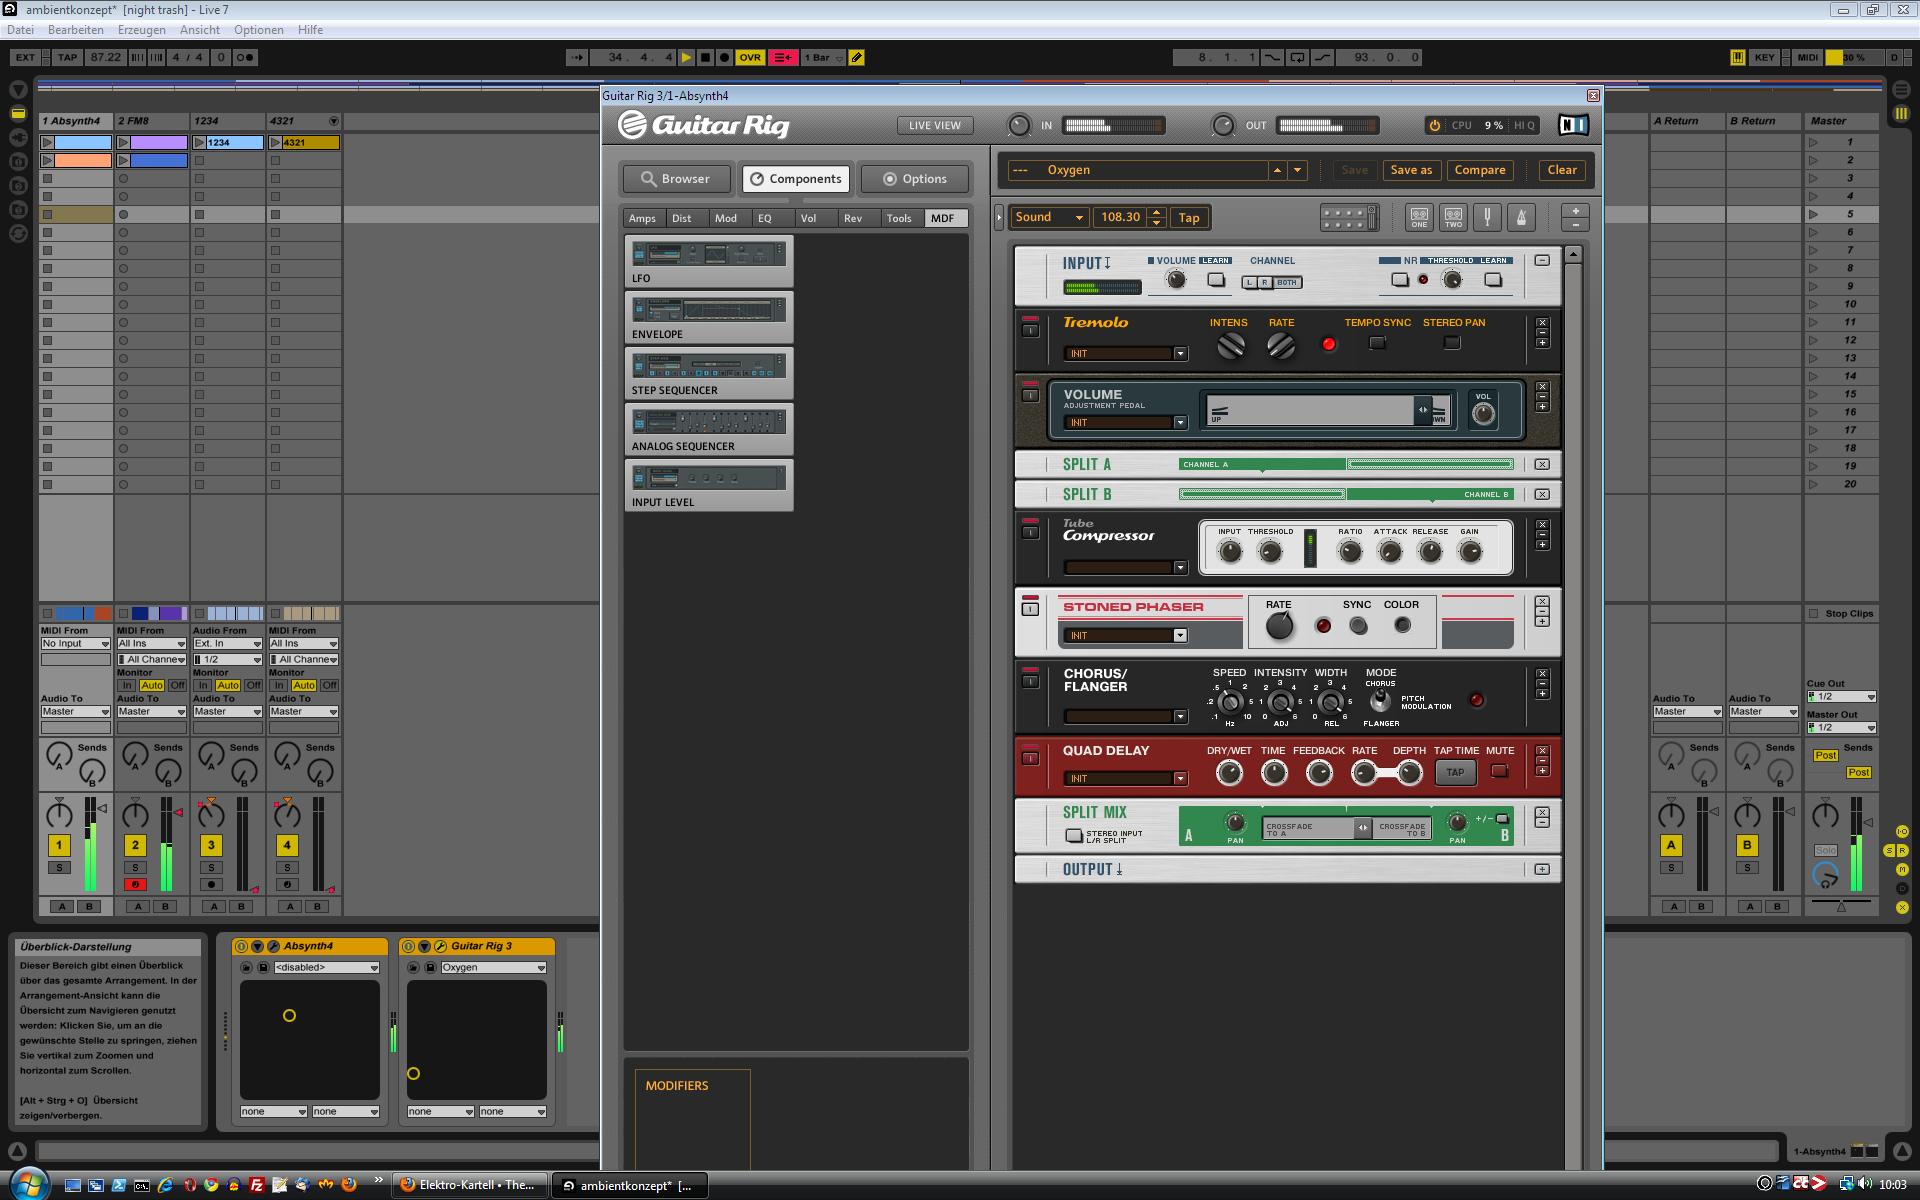Open the Oxygen preset dropdown arrow
Image resolution: width=1920 pixels, height=1200 pixels.
[1298, 170]
